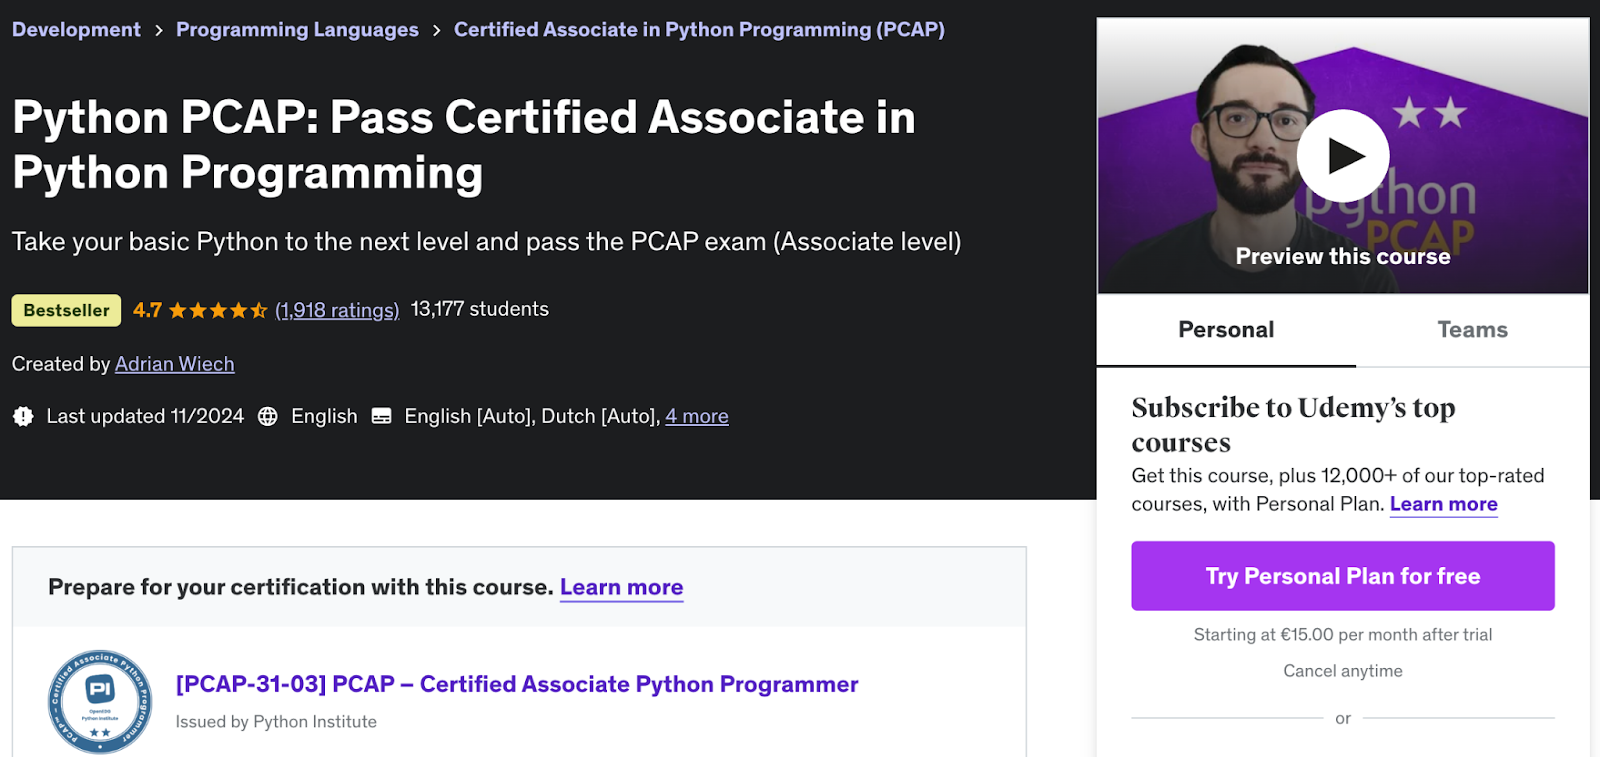Click the 'Take your basic Python to the next level' subtitle

pyautogui.click(x=487, y=242)
